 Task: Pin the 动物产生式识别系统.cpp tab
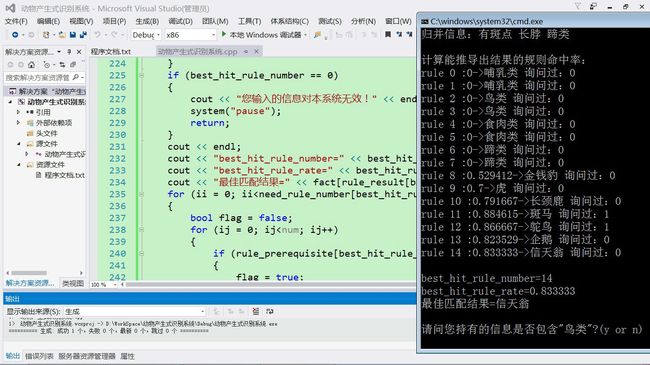(x=246, y=51)
